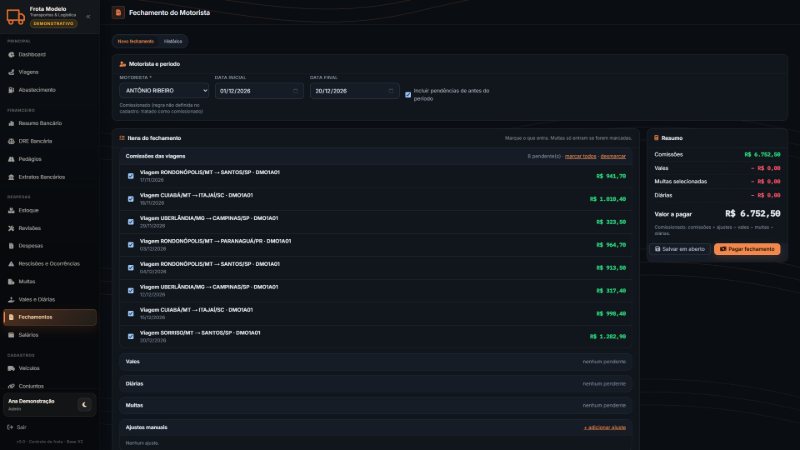Switch to the Histórico tab
Image resolution: width=800 pixels, height=450 pixels.
[173, 41]
